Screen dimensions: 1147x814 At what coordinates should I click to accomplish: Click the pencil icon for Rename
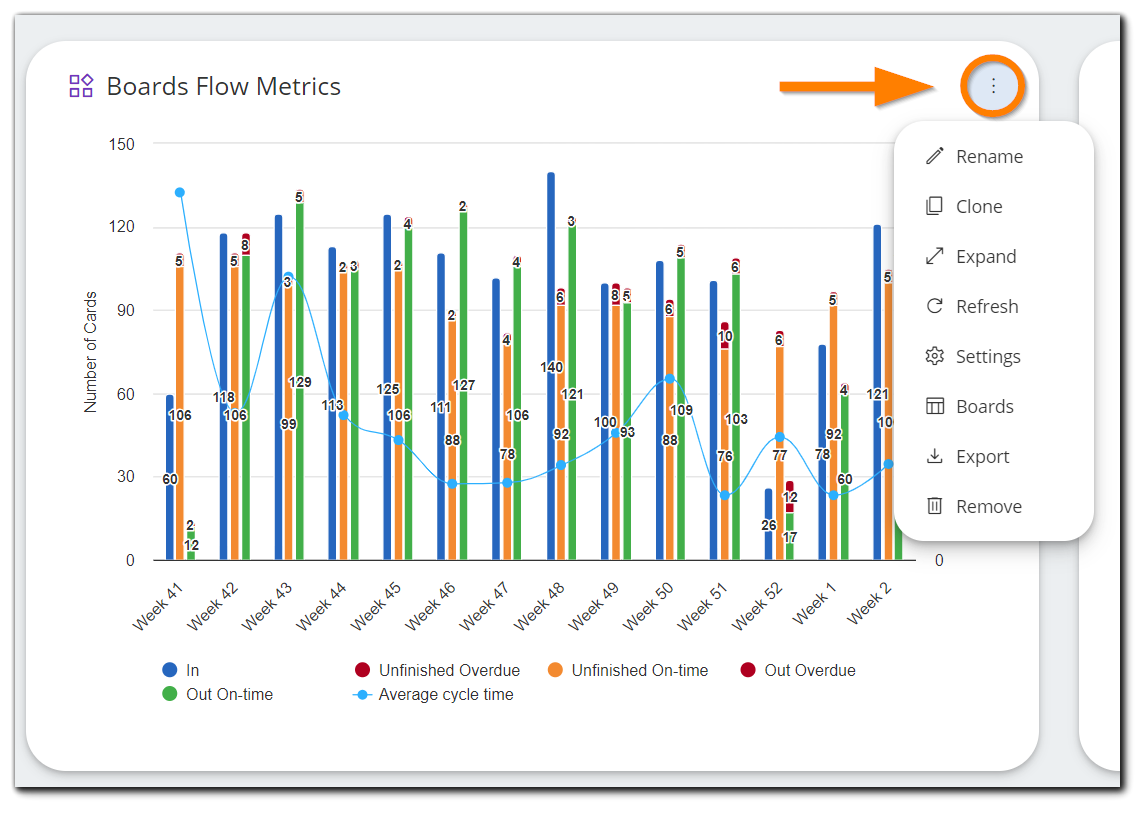tap(935, 156)
